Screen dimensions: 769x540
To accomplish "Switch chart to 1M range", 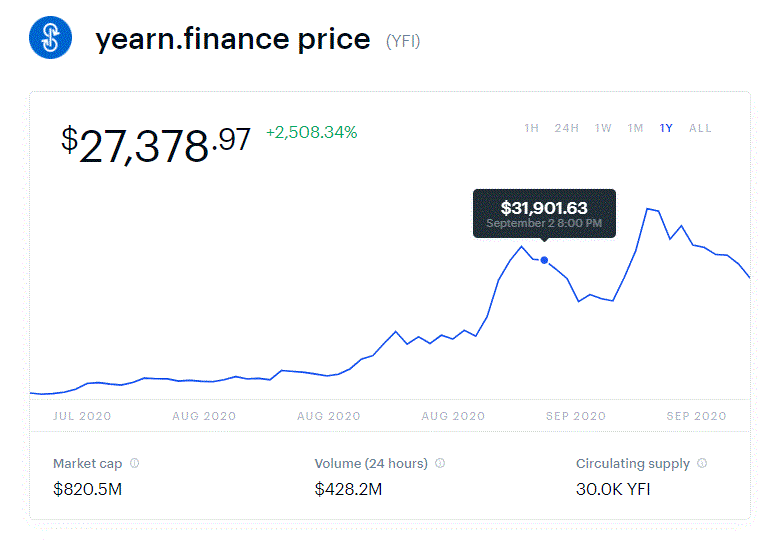I will pyautogui.click(x=635, y=128).
